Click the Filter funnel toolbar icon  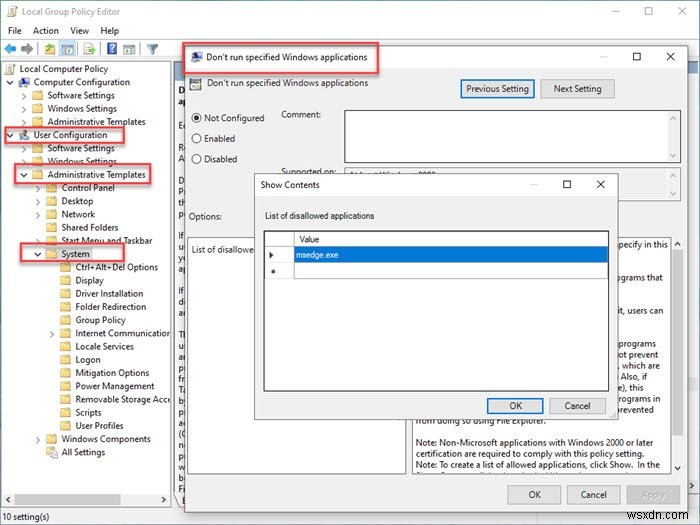tap(152, 49)
